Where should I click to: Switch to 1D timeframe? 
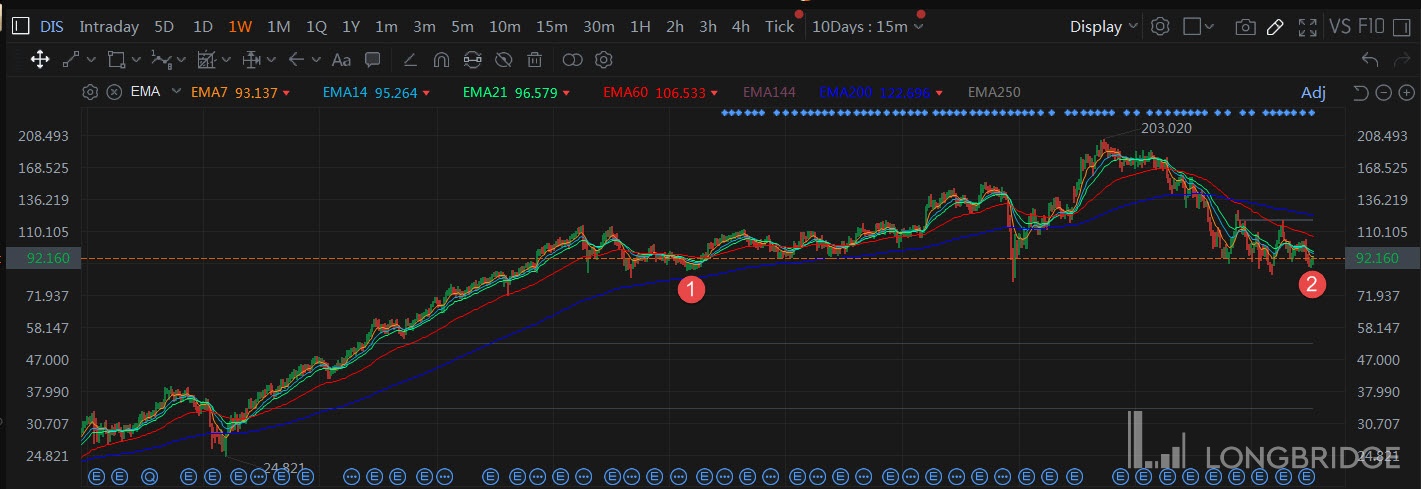[202, 27]
